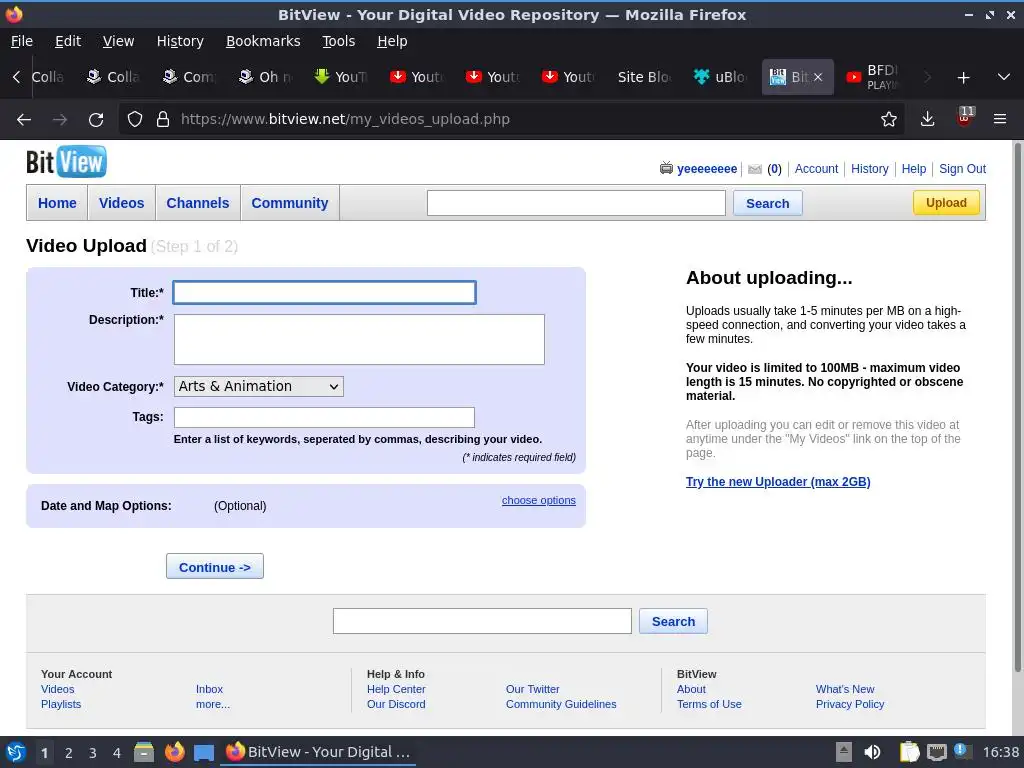Switch to the 'Oh n' tab
This screenshot has height=768, width=1024.
pyautogui.click(x=266, y=77)
